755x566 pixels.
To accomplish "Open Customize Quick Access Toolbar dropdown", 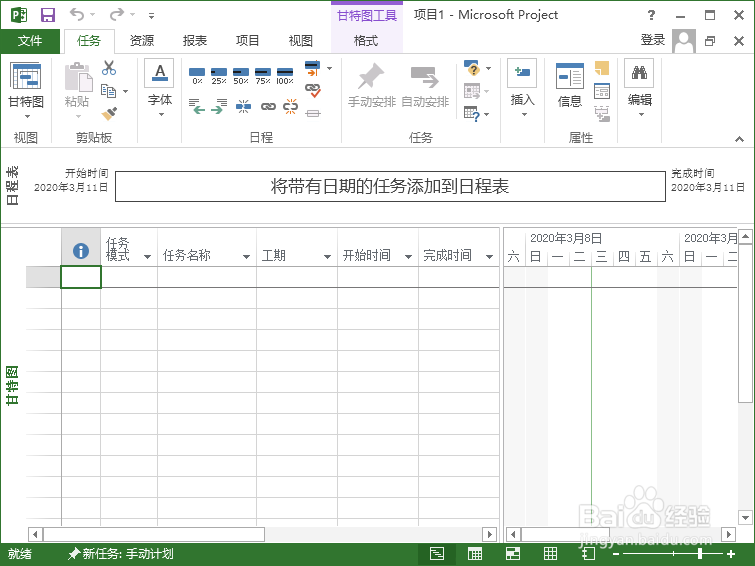I will 151,15.
